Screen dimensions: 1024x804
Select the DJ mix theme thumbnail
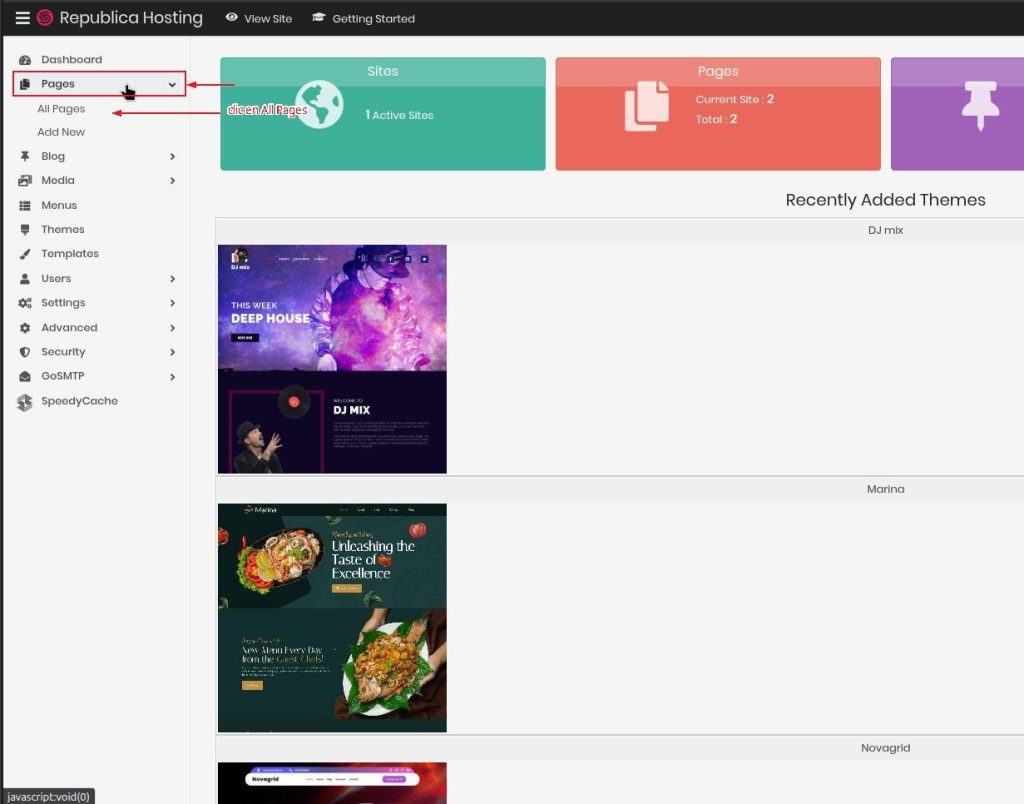332,359
